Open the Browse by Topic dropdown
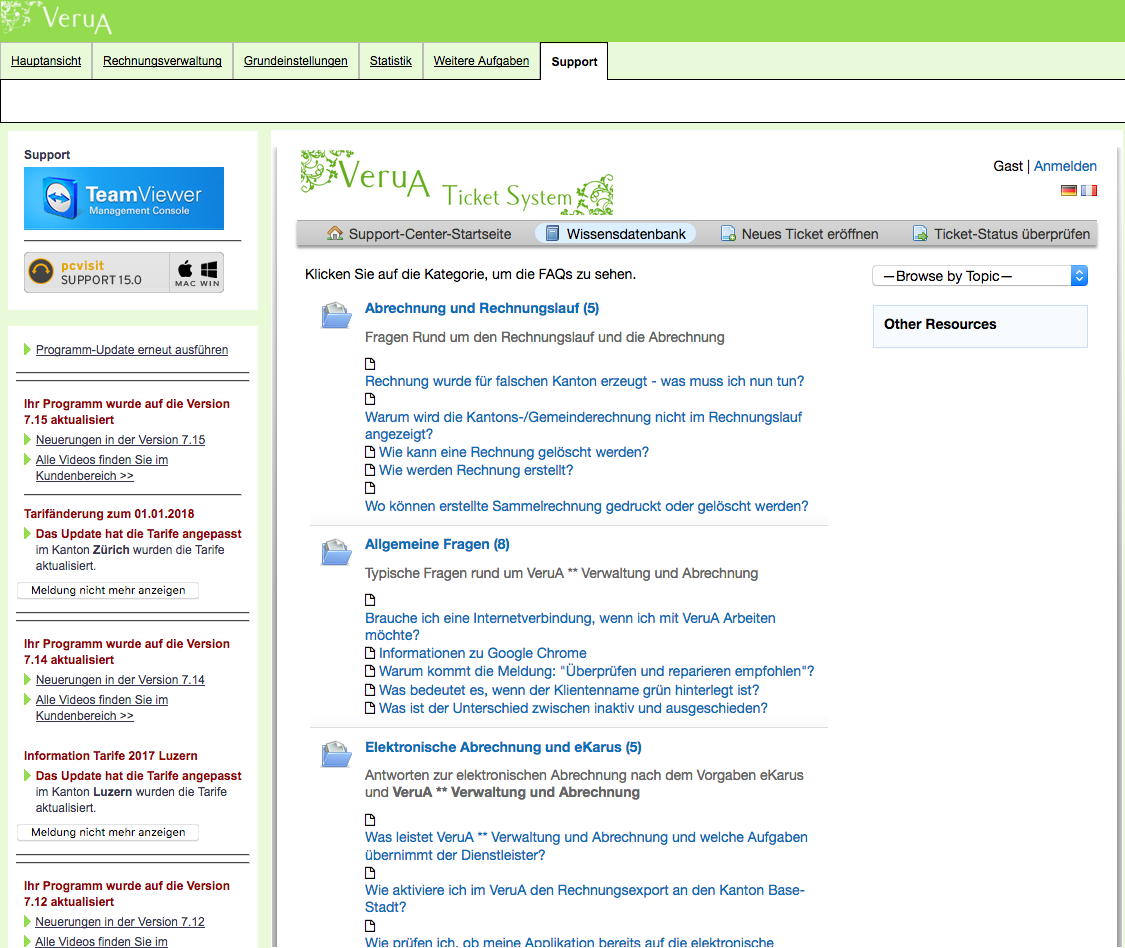The width and height of the screenshot is (1125, 948). pos(979,276)
